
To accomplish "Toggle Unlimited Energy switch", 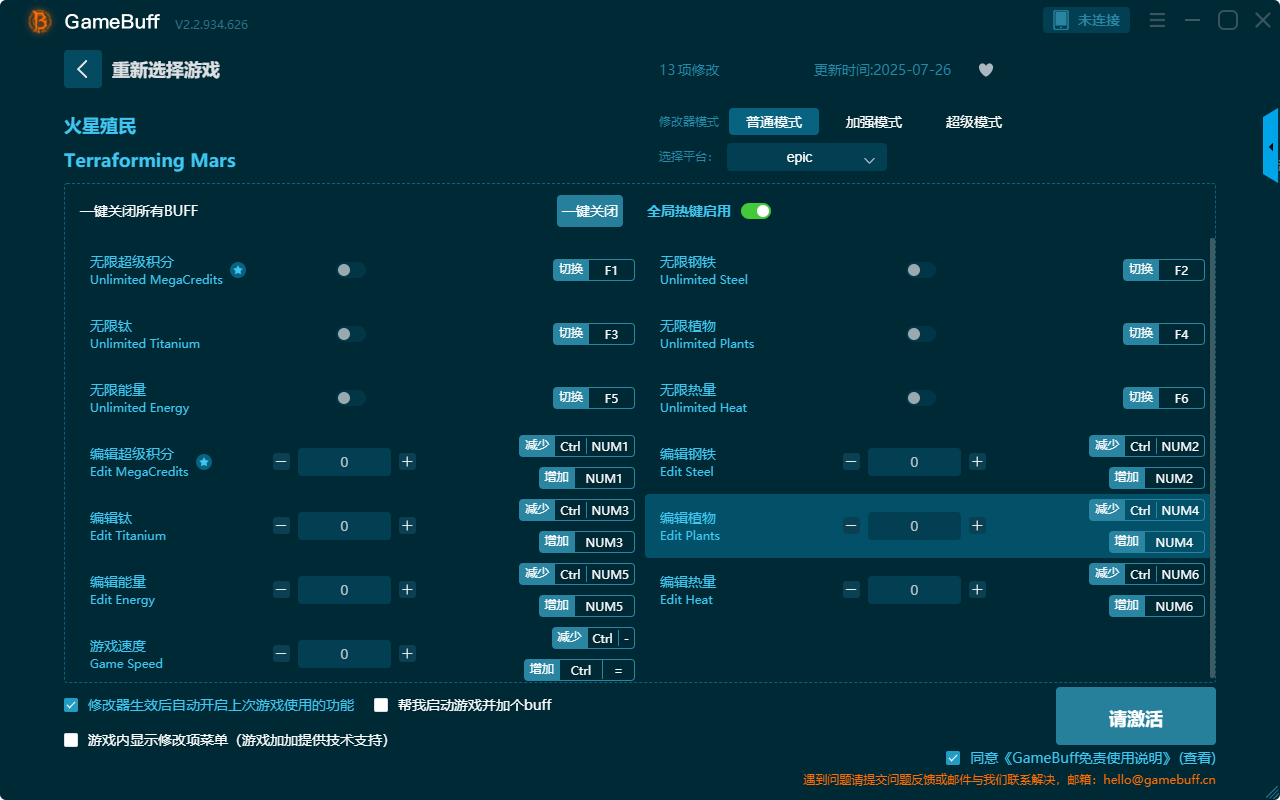I will pyautogui.click(x=351, y=398).
